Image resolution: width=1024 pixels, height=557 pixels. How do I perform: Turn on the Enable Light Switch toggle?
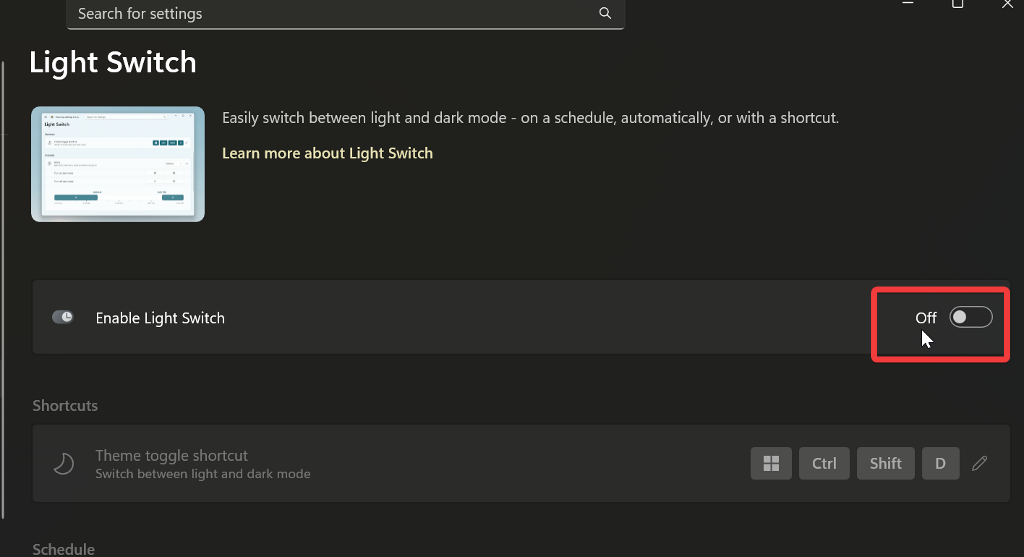[970, 317]
